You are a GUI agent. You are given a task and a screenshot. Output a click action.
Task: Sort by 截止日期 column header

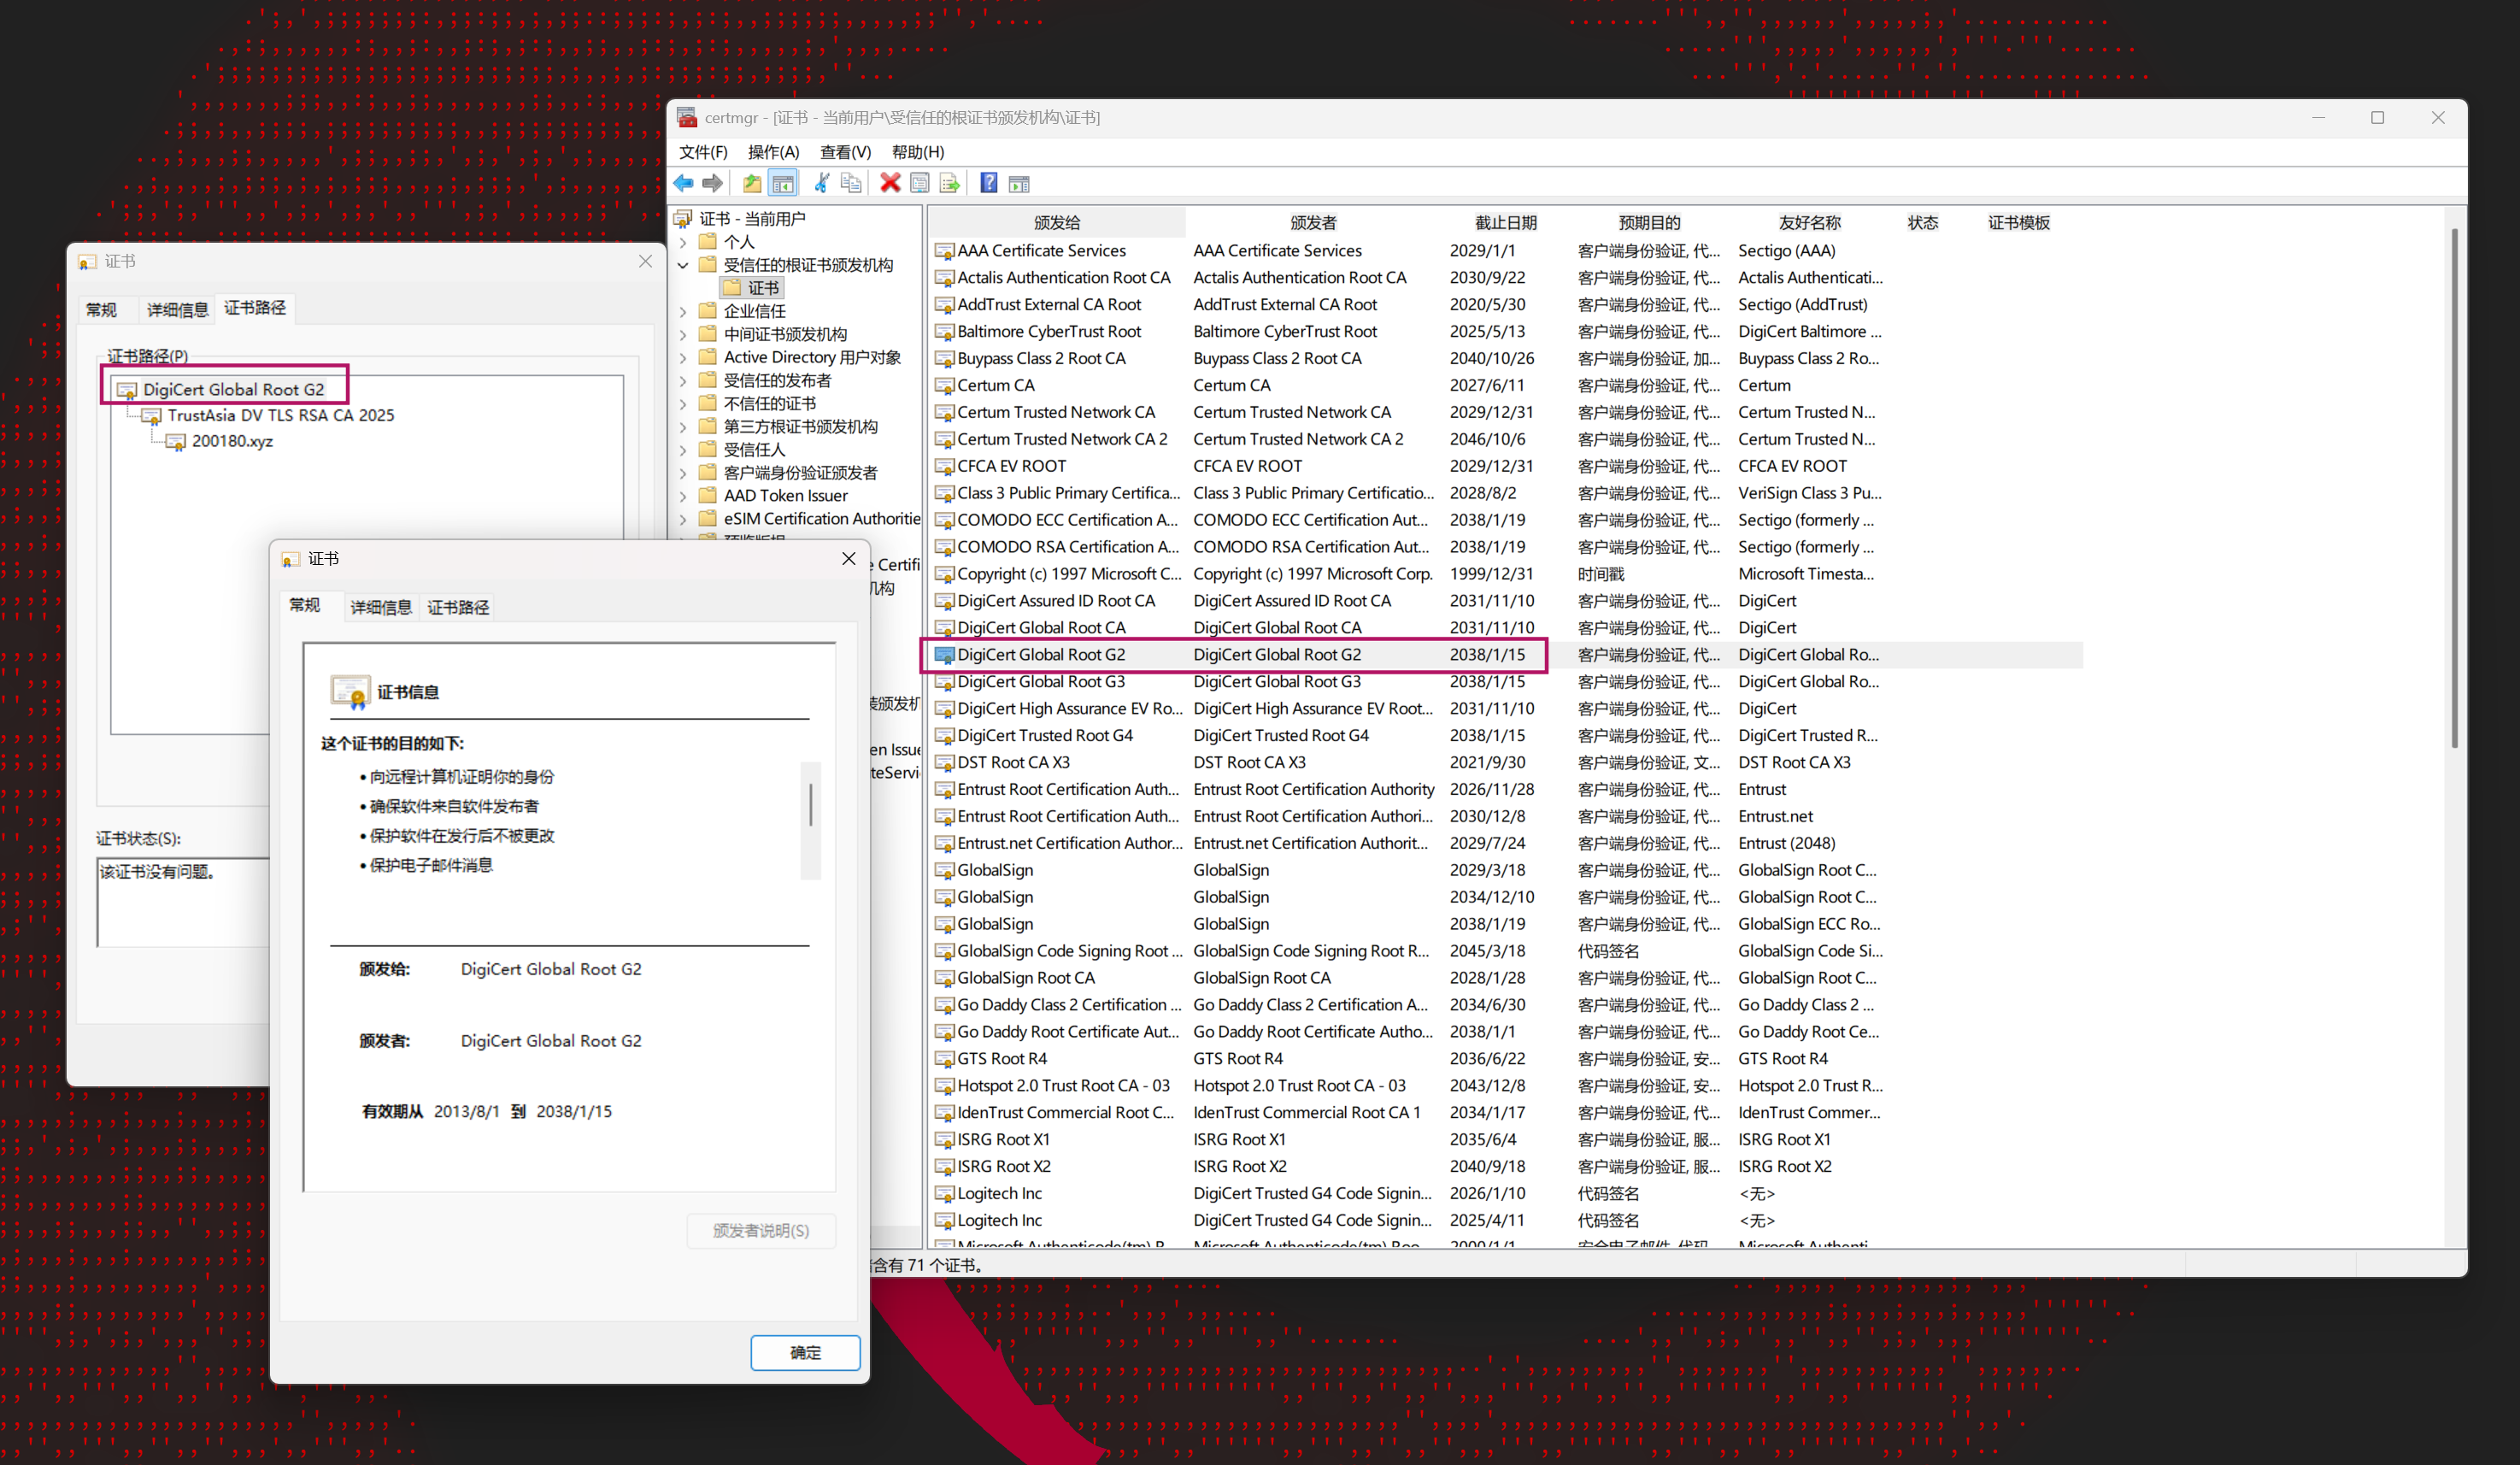coord(1505,223)
